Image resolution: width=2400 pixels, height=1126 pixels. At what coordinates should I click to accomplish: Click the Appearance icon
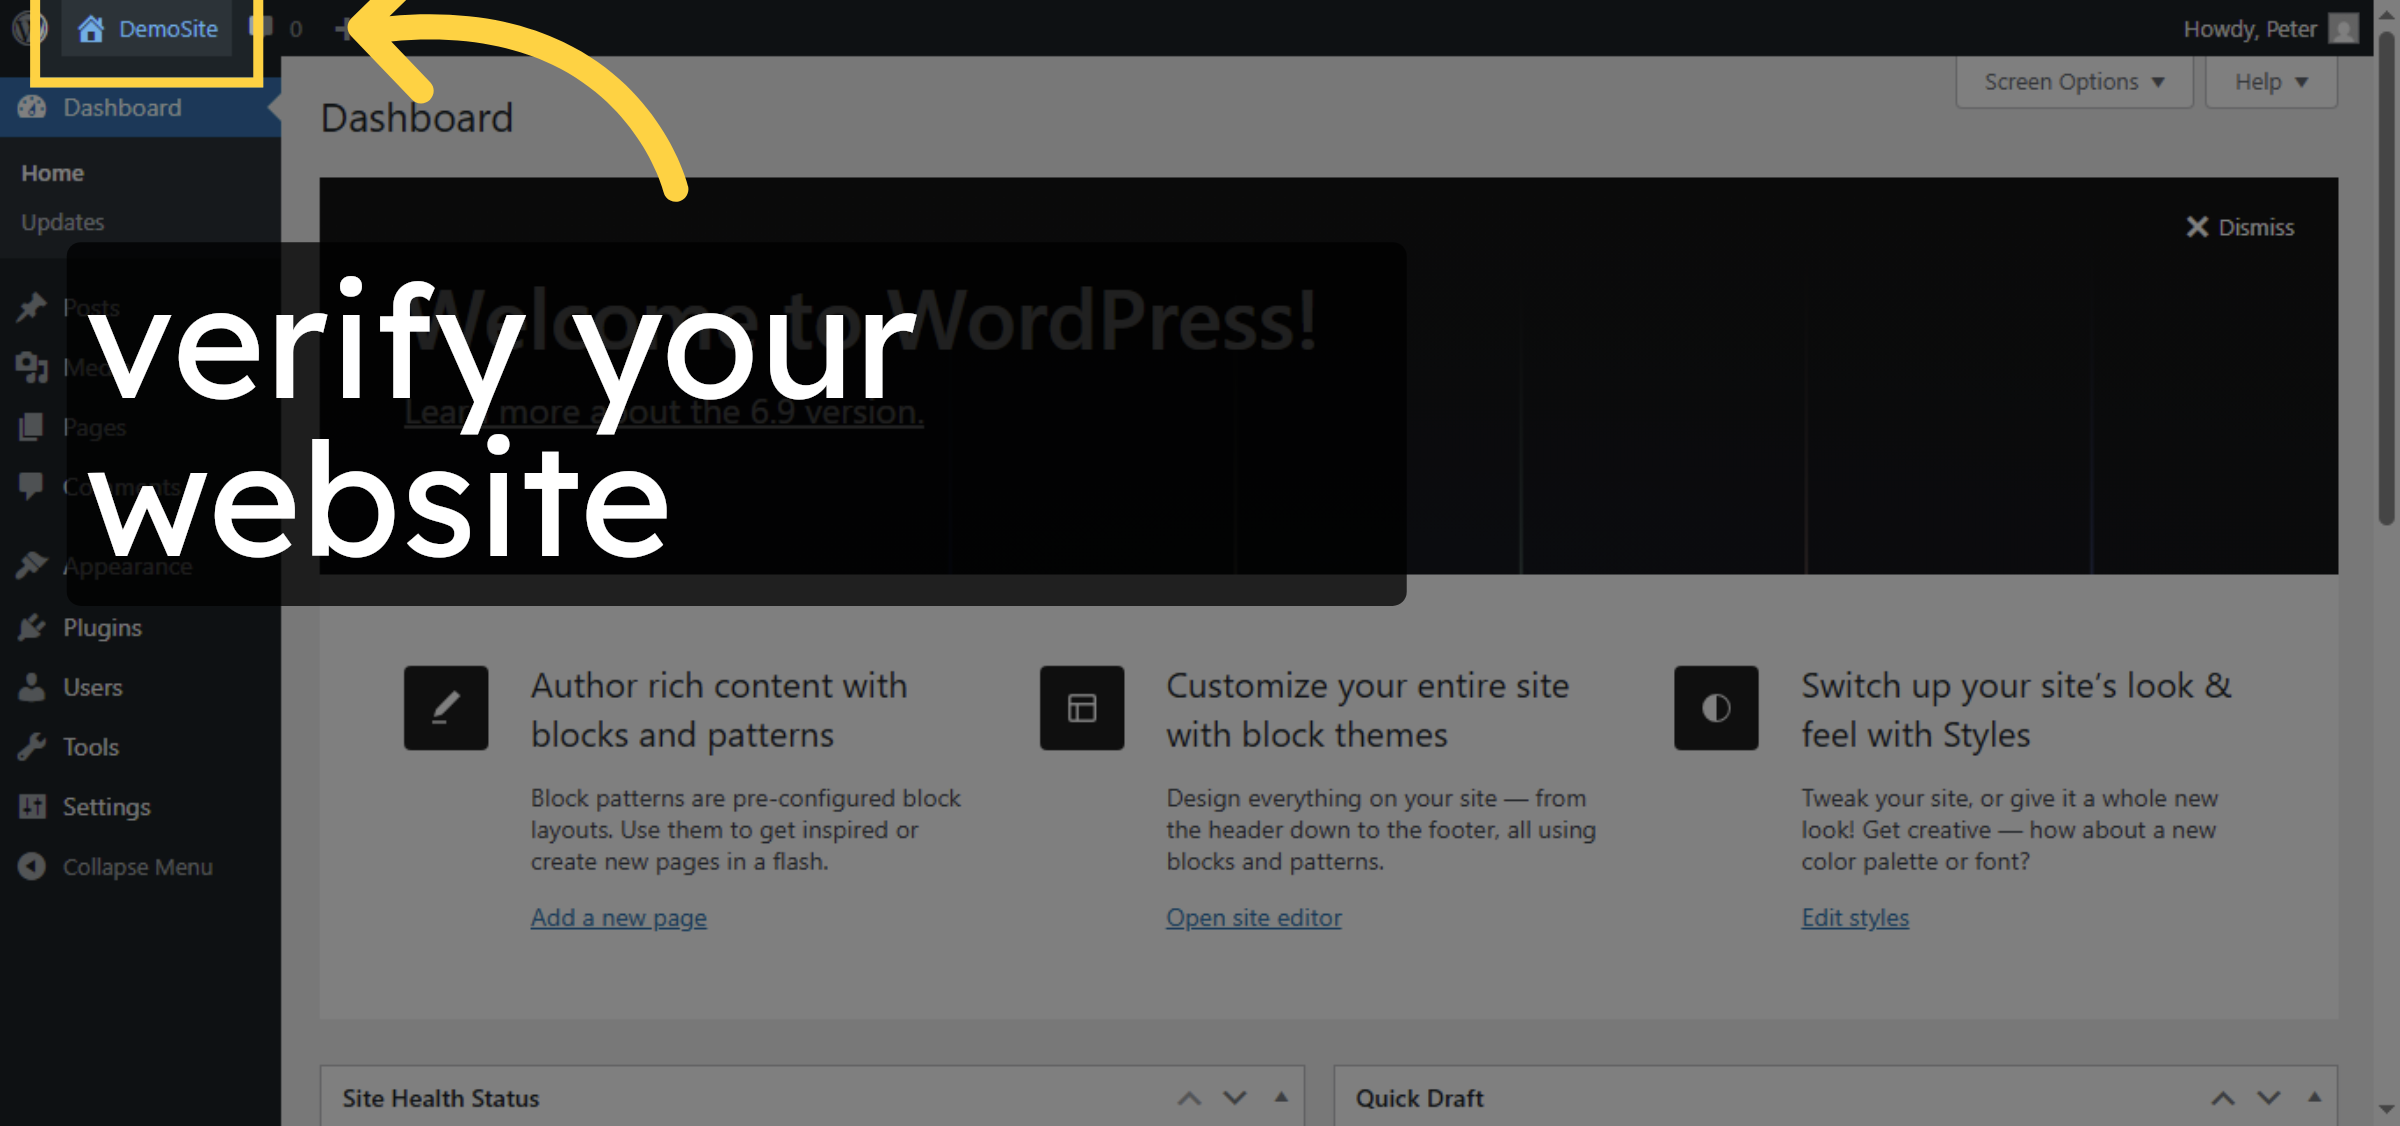[x=33, y=565]
